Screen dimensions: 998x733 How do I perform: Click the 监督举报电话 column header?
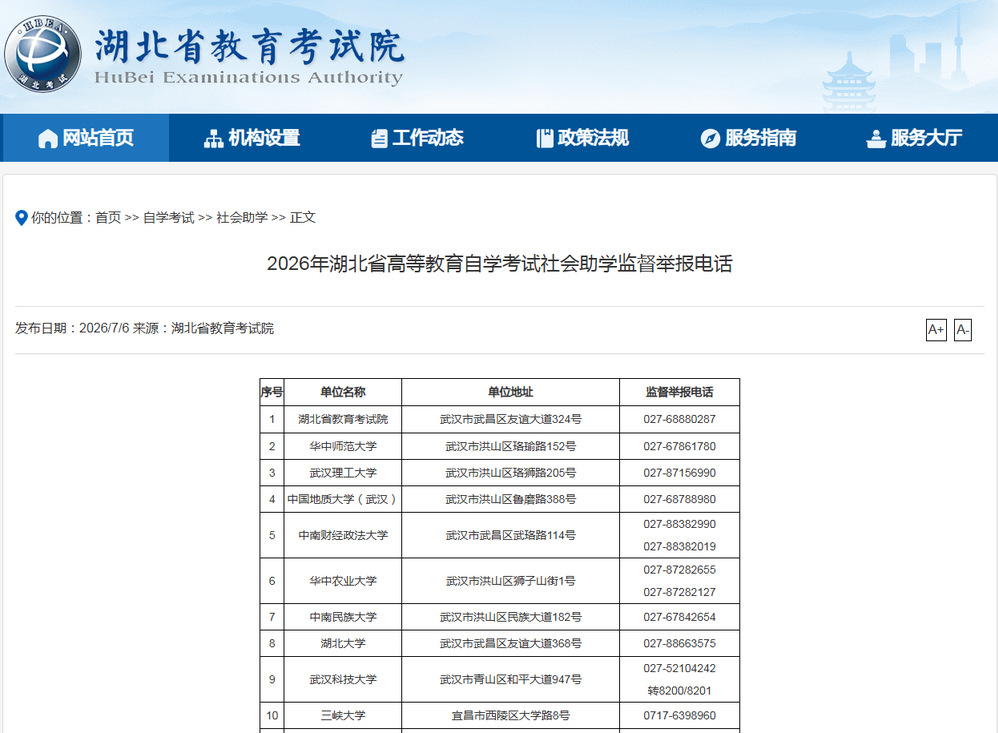tap(679, 392)
